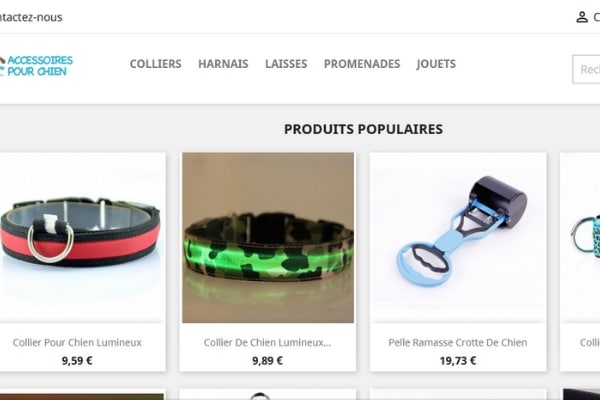The image size is (600, 400).
Task: Click the 9,89 € price
Action: [x=267, y=361]
